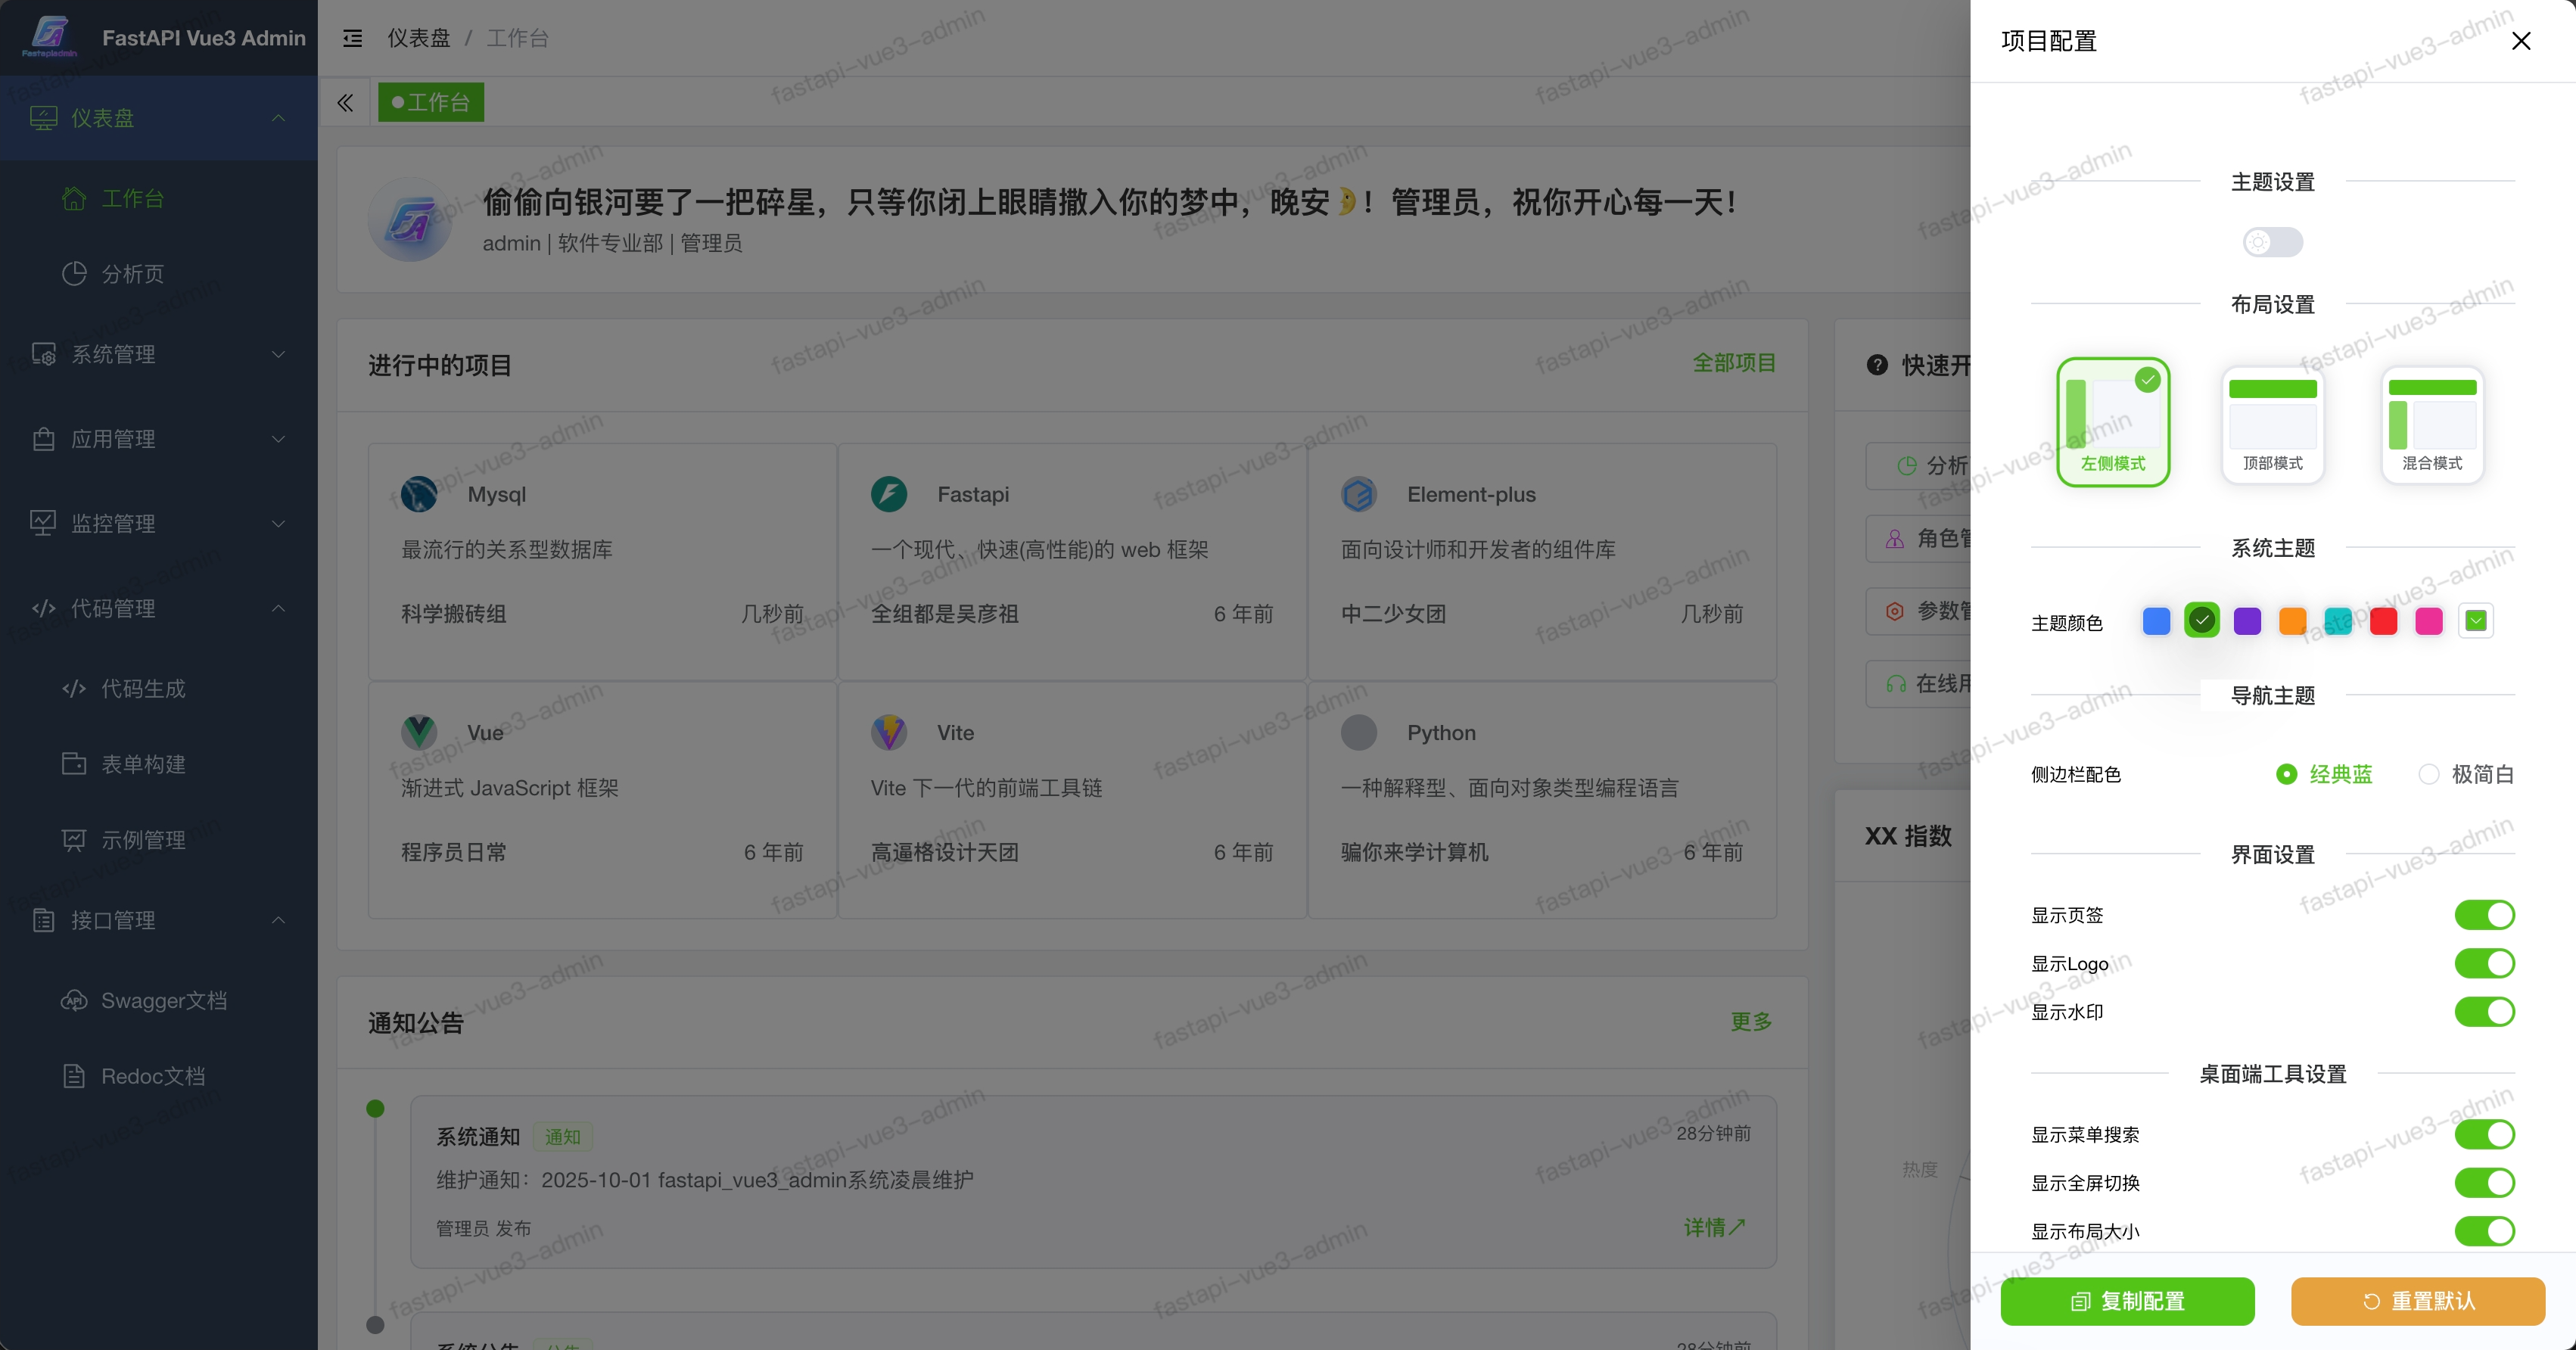Click the sidebar collapse hamburger icon
This screenshot has height=1350, width=2576.
pyautogui.click(x=352, y=38)
